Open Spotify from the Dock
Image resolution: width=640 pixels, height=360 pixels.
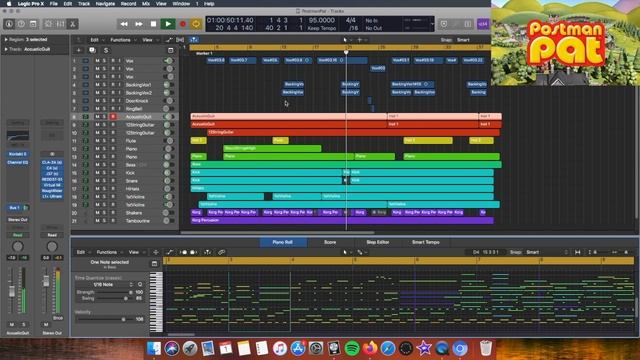(x=352, y=348)
